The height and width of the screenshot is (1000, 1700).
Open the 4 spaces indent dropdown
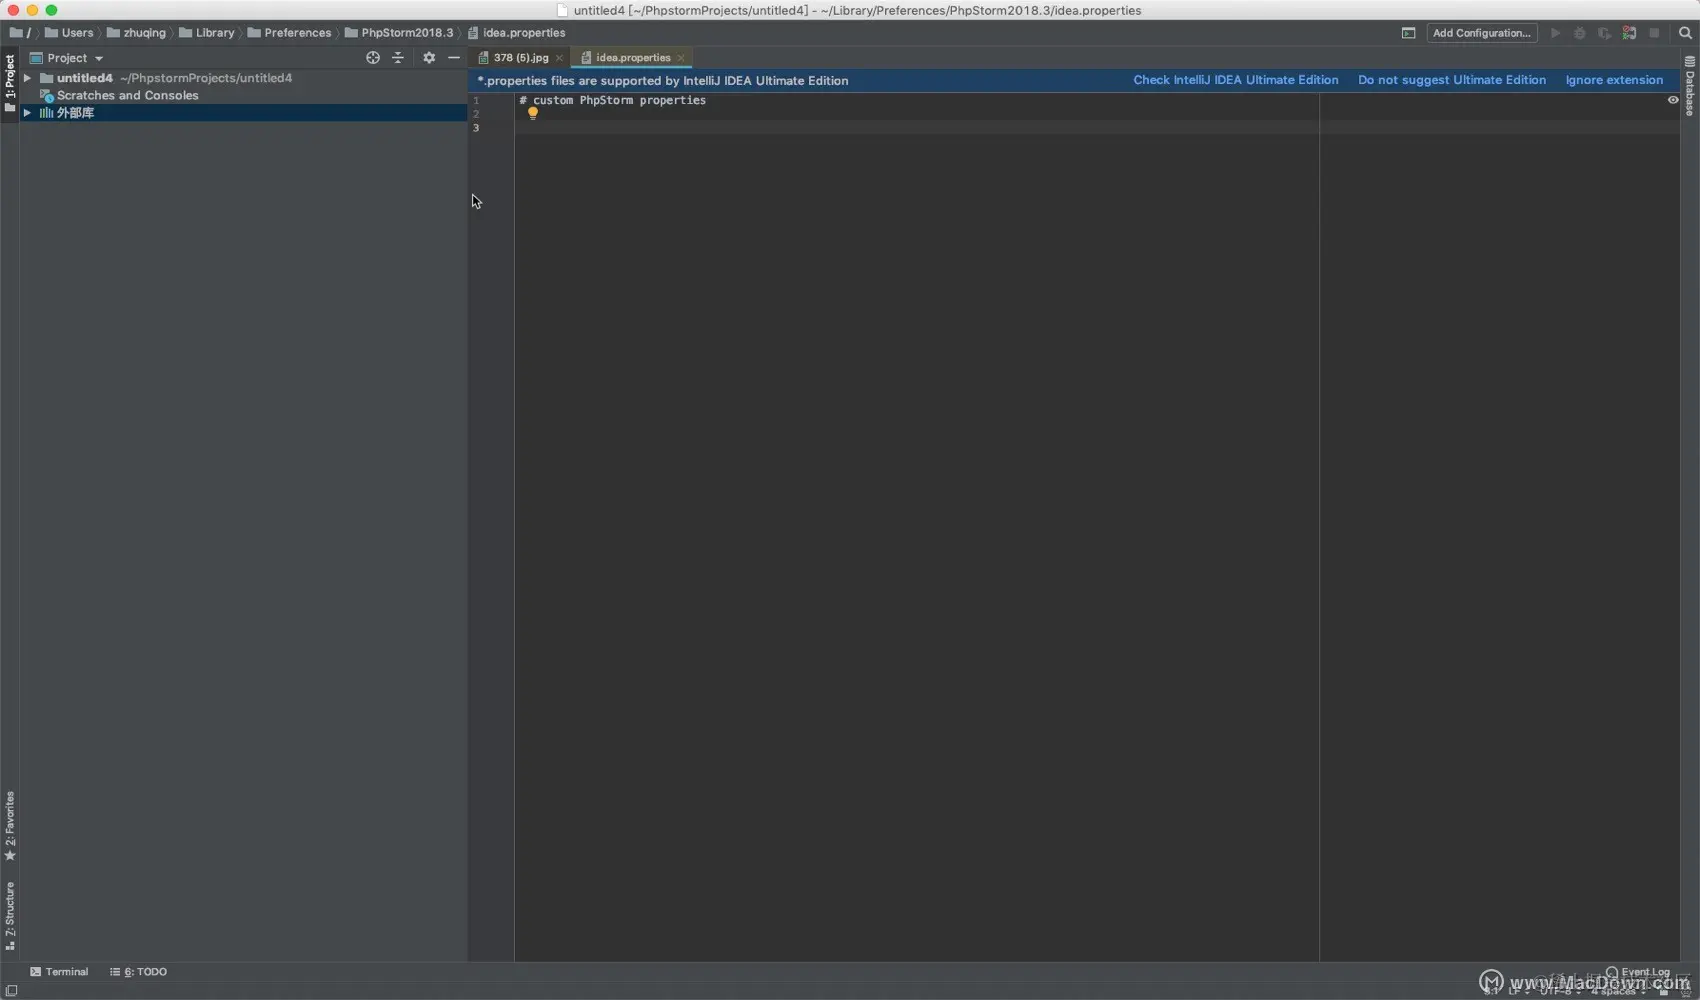tap(1618, 991)
